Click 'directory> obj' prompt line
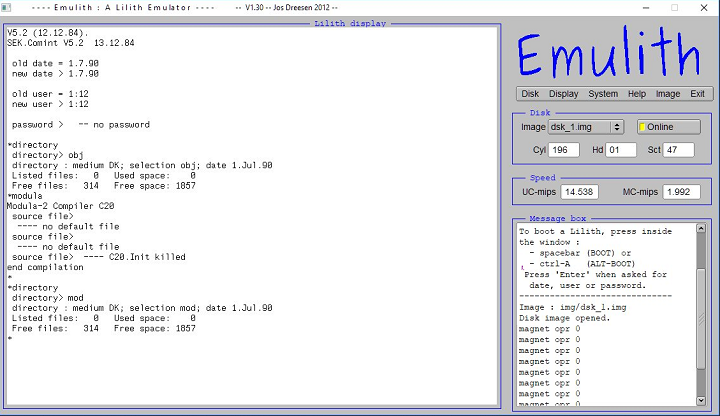Screen dimensions: 720x416 point(48,155)
